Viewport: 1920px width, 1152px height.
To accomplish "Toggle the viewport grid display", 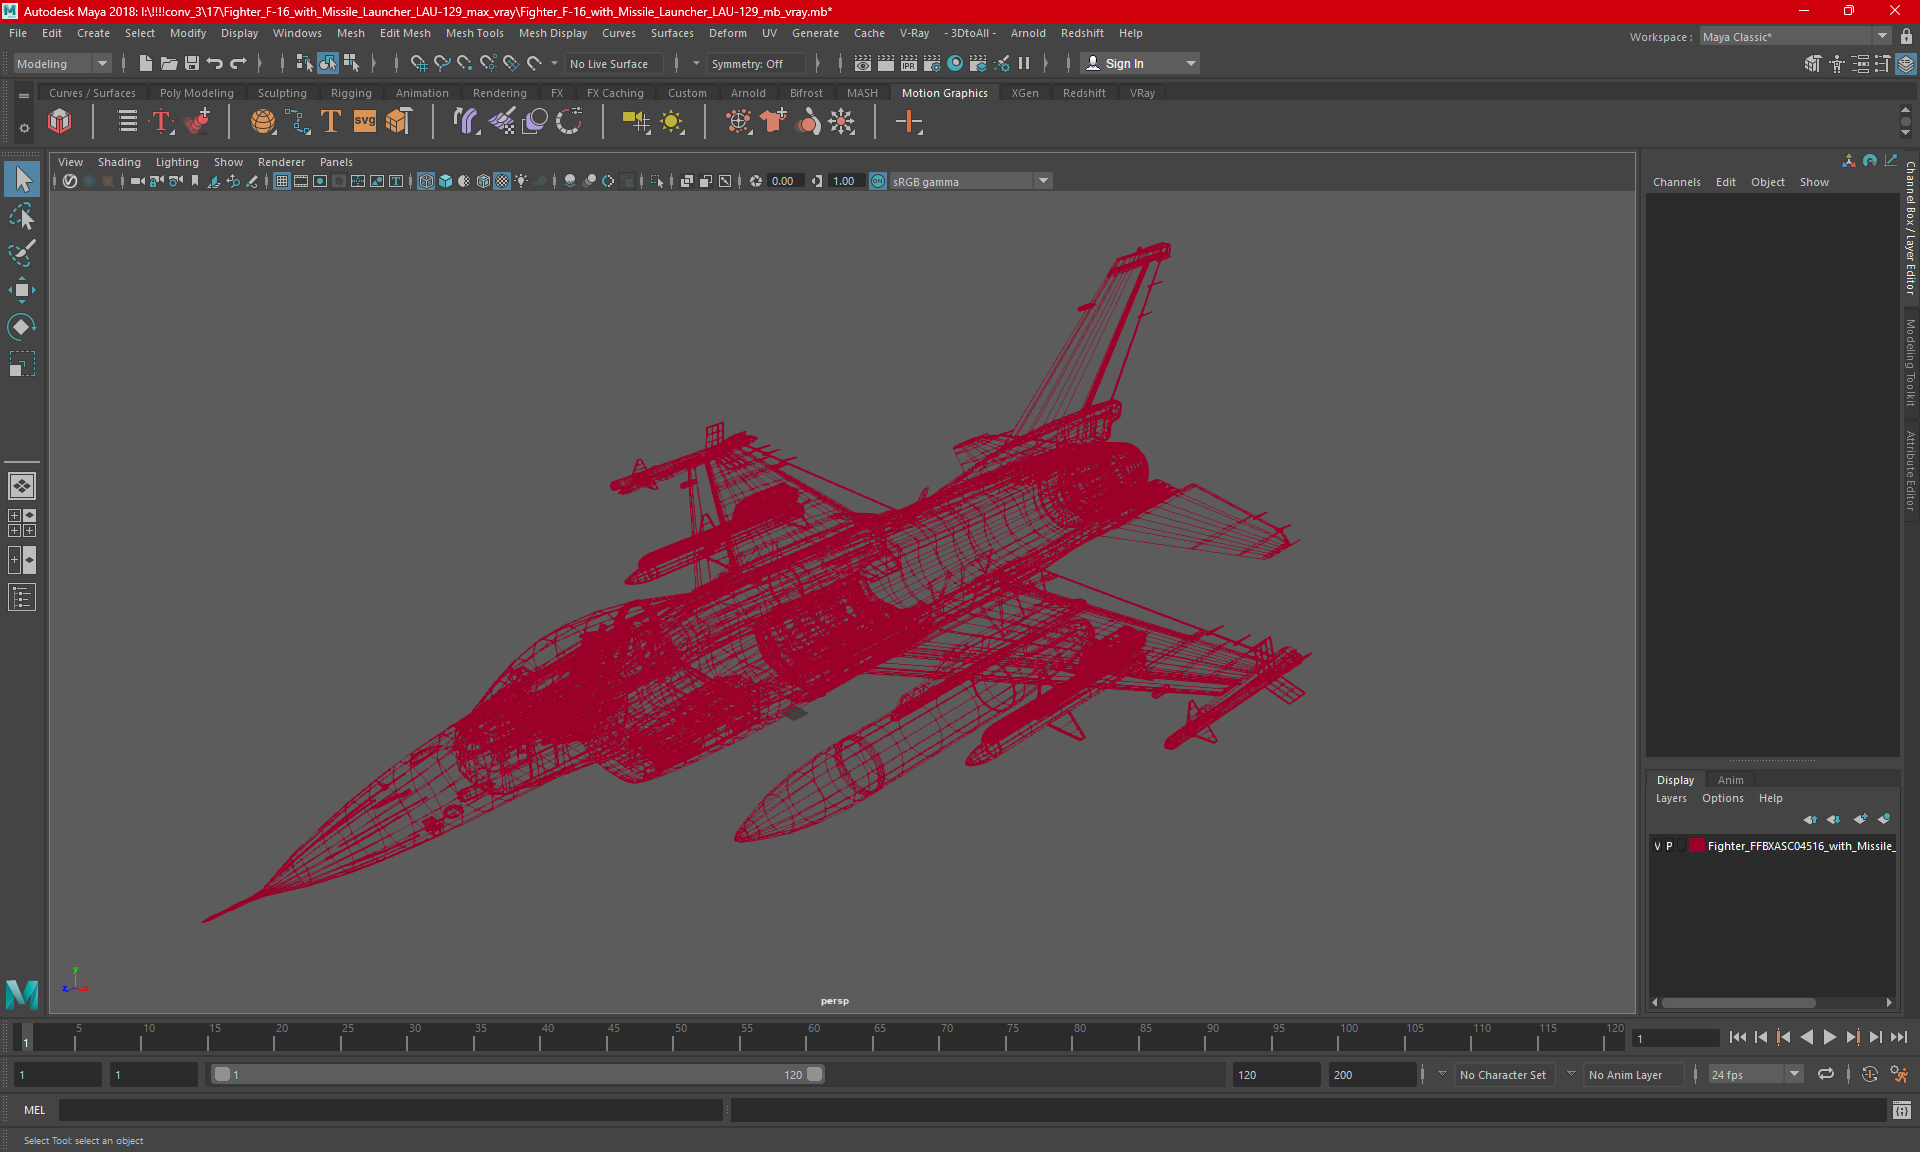I will pyautogui.click(x=282, y=181).
